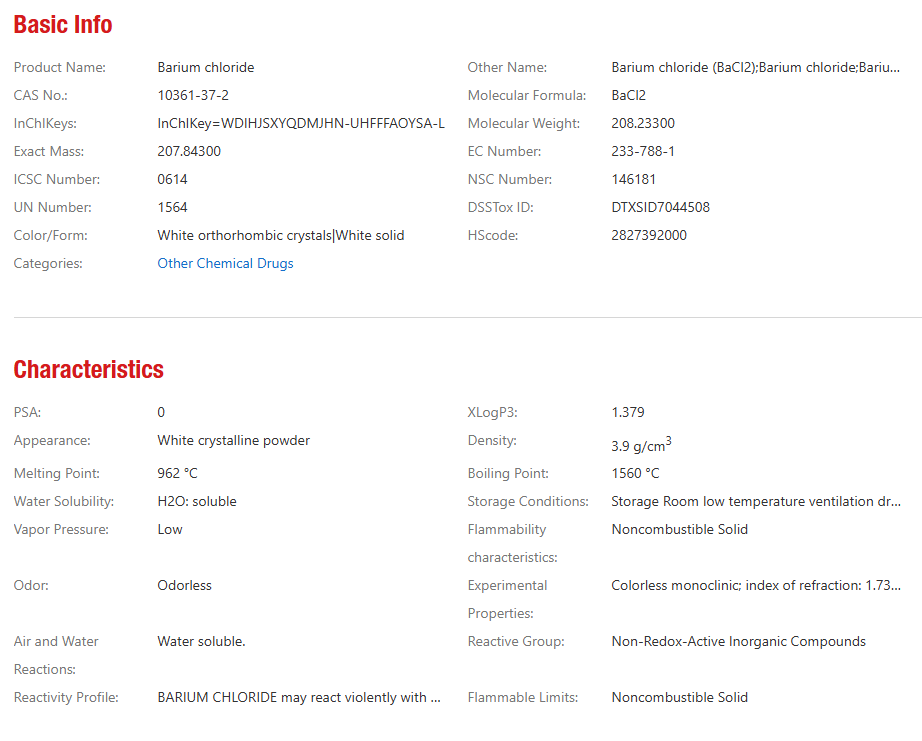Click the truncated Other Name value
Viewport: 922px width, 741px height.
click(756, 68)
